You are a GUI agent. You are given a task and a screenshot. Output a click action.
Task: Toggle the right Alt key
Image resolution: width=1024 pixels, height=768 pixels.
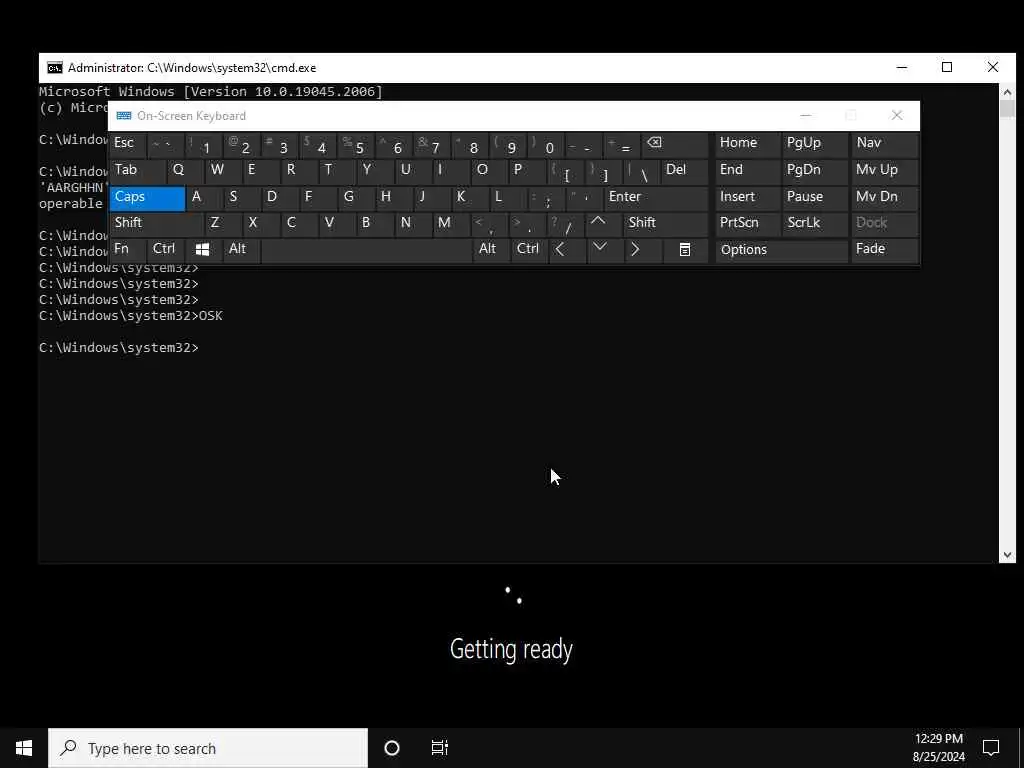[x=491, y=249]
